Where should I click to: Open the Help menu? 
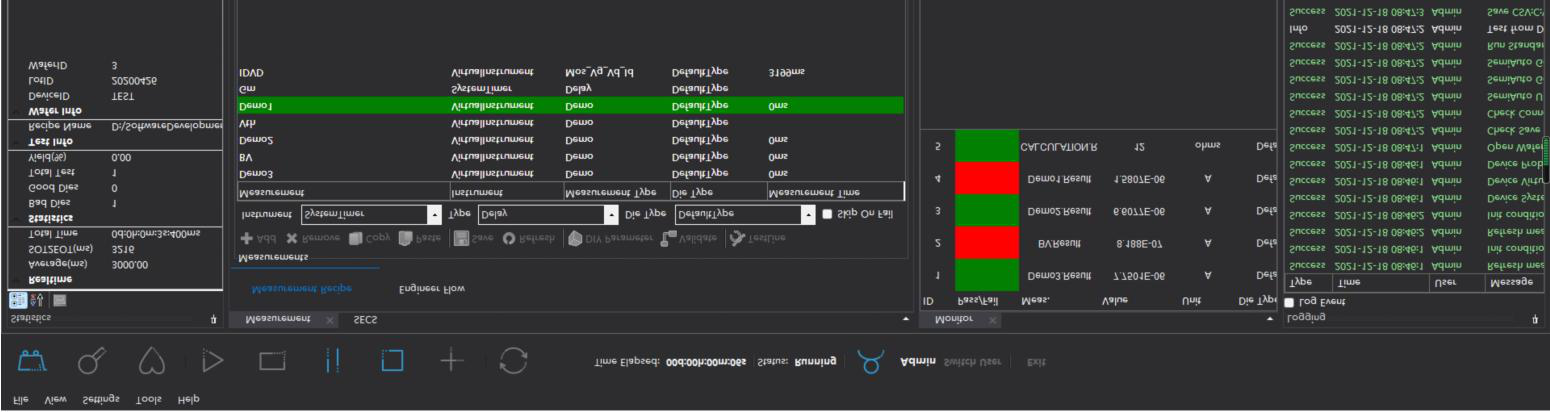pos(188,400)
